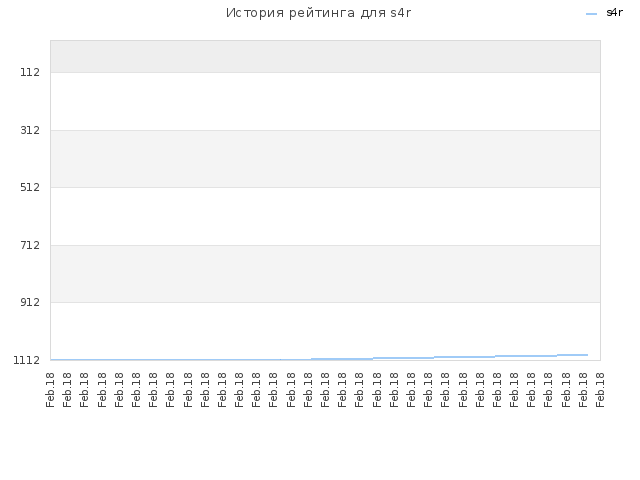The height and width of the screenshot is (480, 640).
Task: Click the highest end of the blue rating line
Action: click(x=587, y=355)
